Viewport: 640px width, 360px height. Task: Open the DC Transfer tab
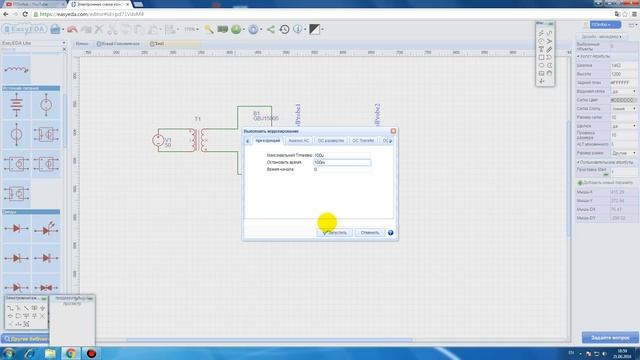363,141
